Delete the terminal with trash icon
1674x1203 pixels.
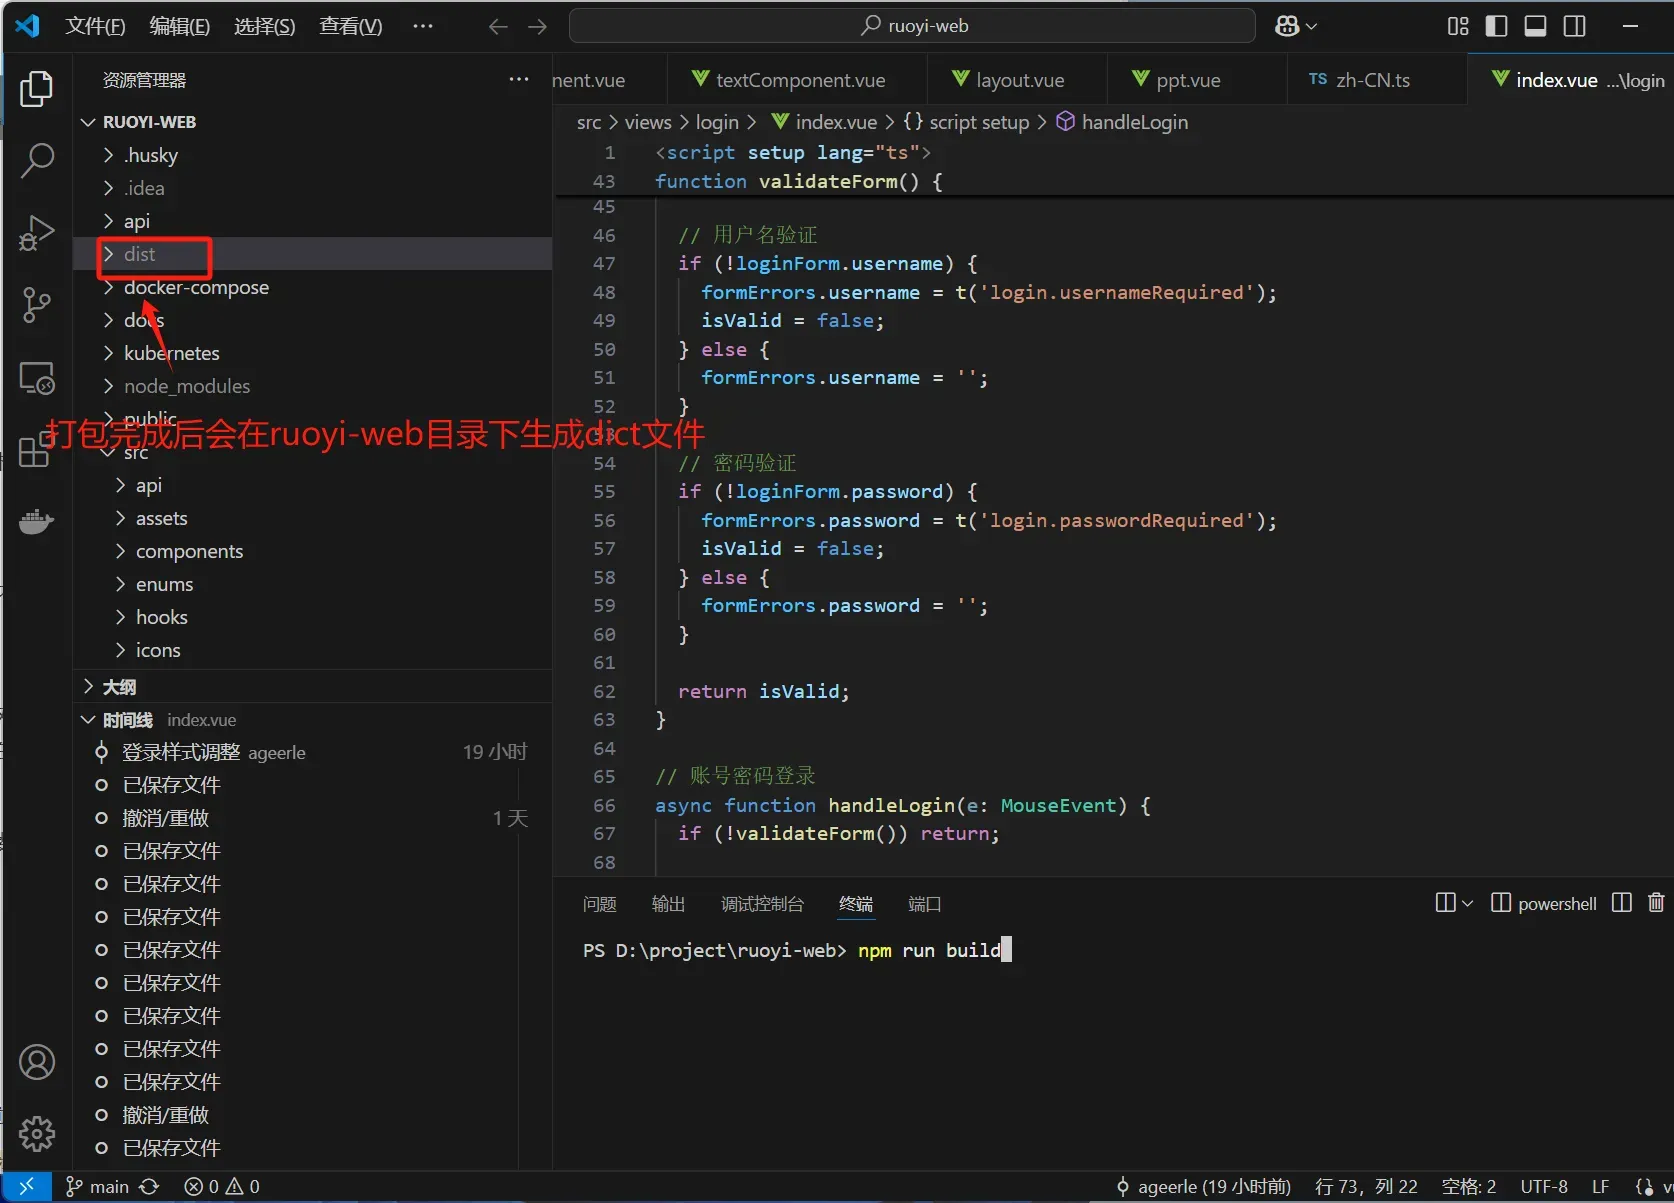coord(1656,903)
